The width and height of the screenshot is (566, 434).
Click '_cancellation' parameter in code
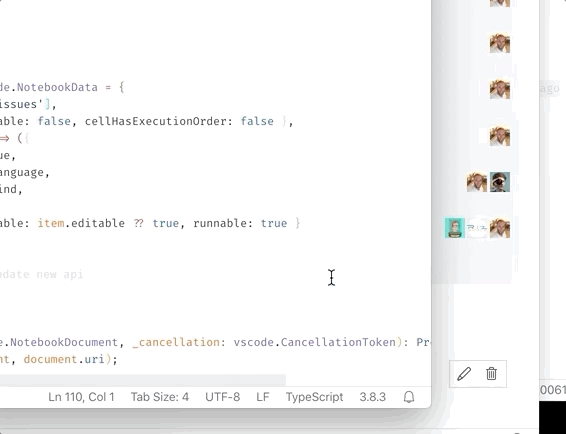pos(176,342)
